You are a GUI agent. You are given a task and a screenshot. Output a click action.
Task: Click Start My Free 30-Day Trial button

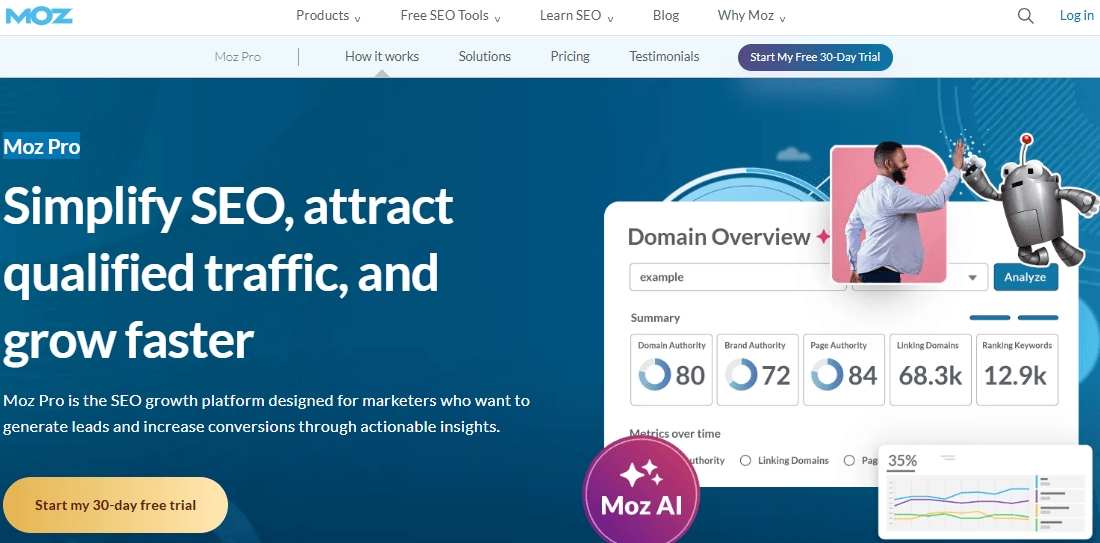click(x=815, y=58)
